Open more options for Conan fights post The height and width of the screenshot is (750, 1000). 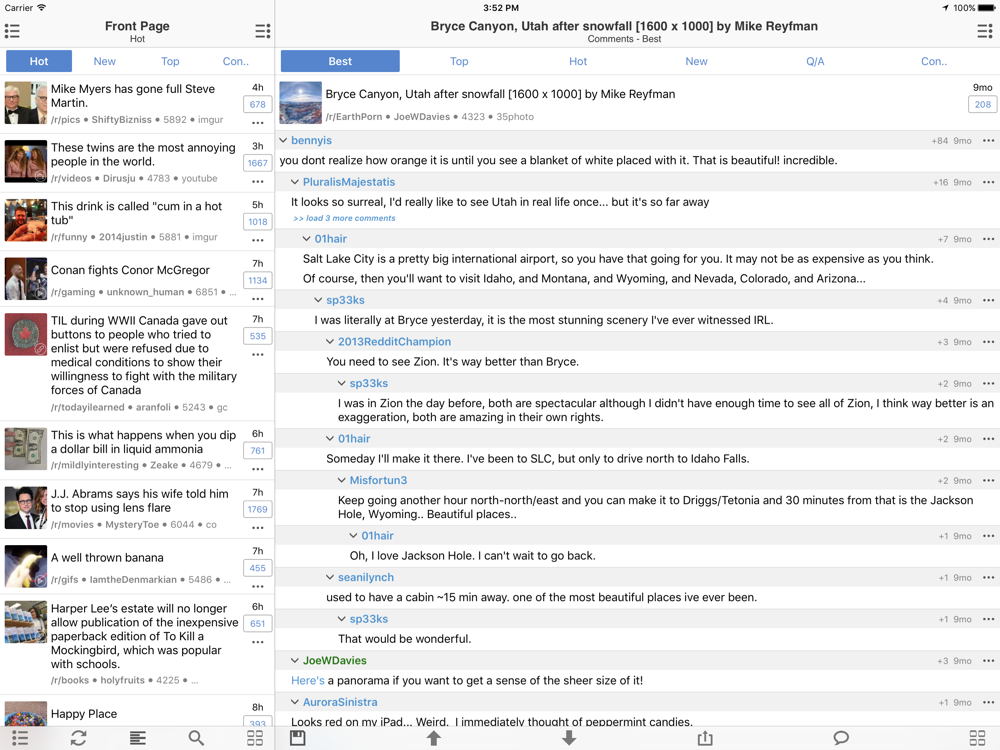point(258,298)
